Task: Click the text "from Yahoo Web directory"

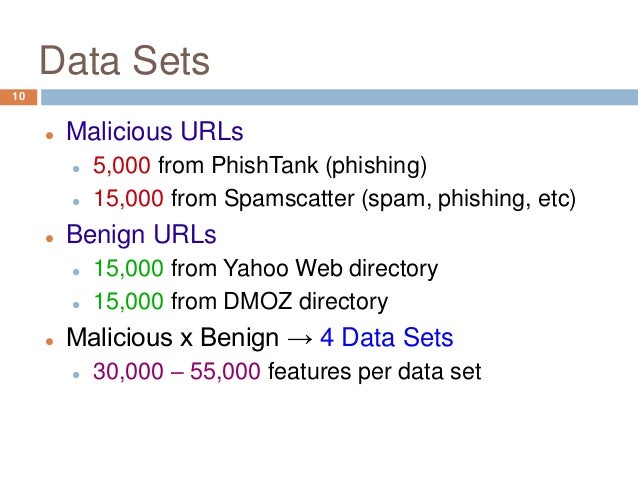Action: [x=305, y=268]
